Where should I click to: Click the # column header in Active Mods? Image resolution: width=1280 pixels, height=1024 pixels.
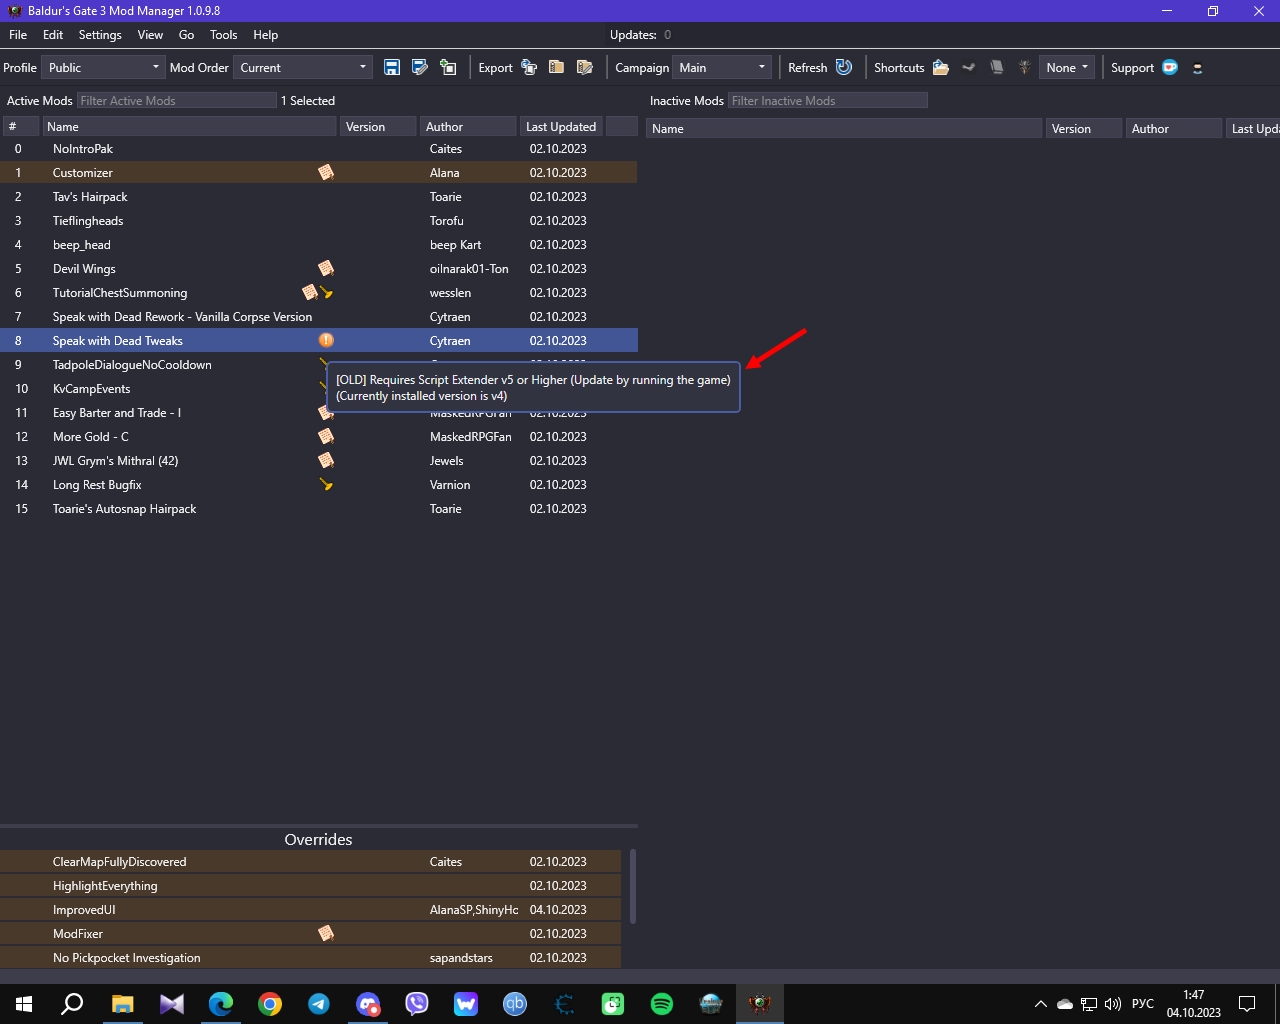point(21,127)
